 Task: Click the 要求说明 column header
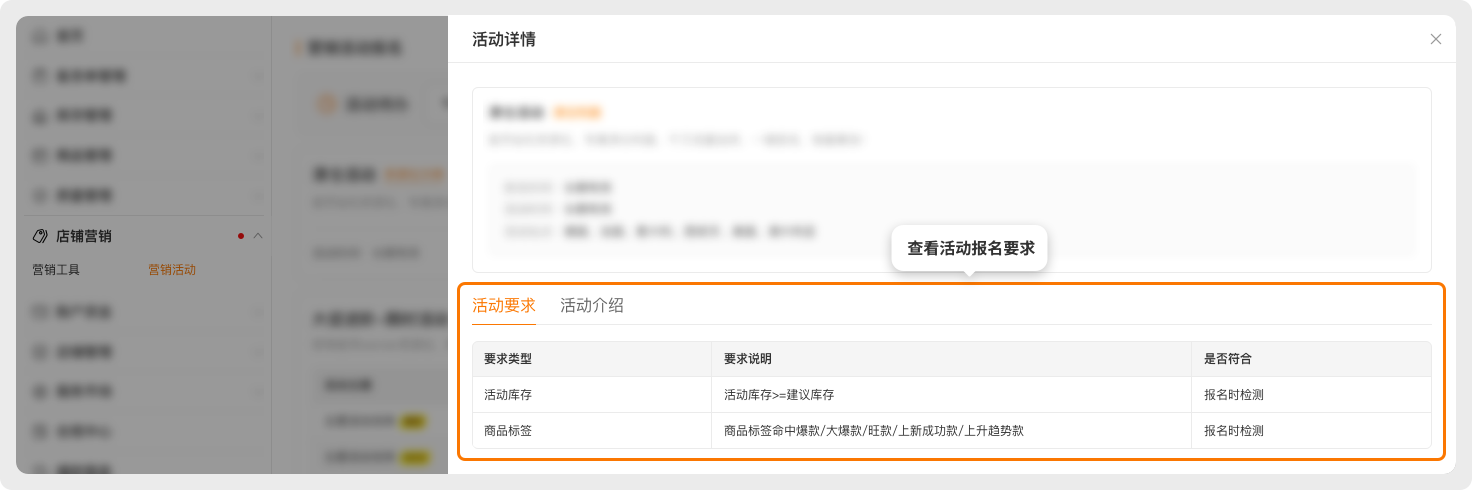click(x=748, y=359)
